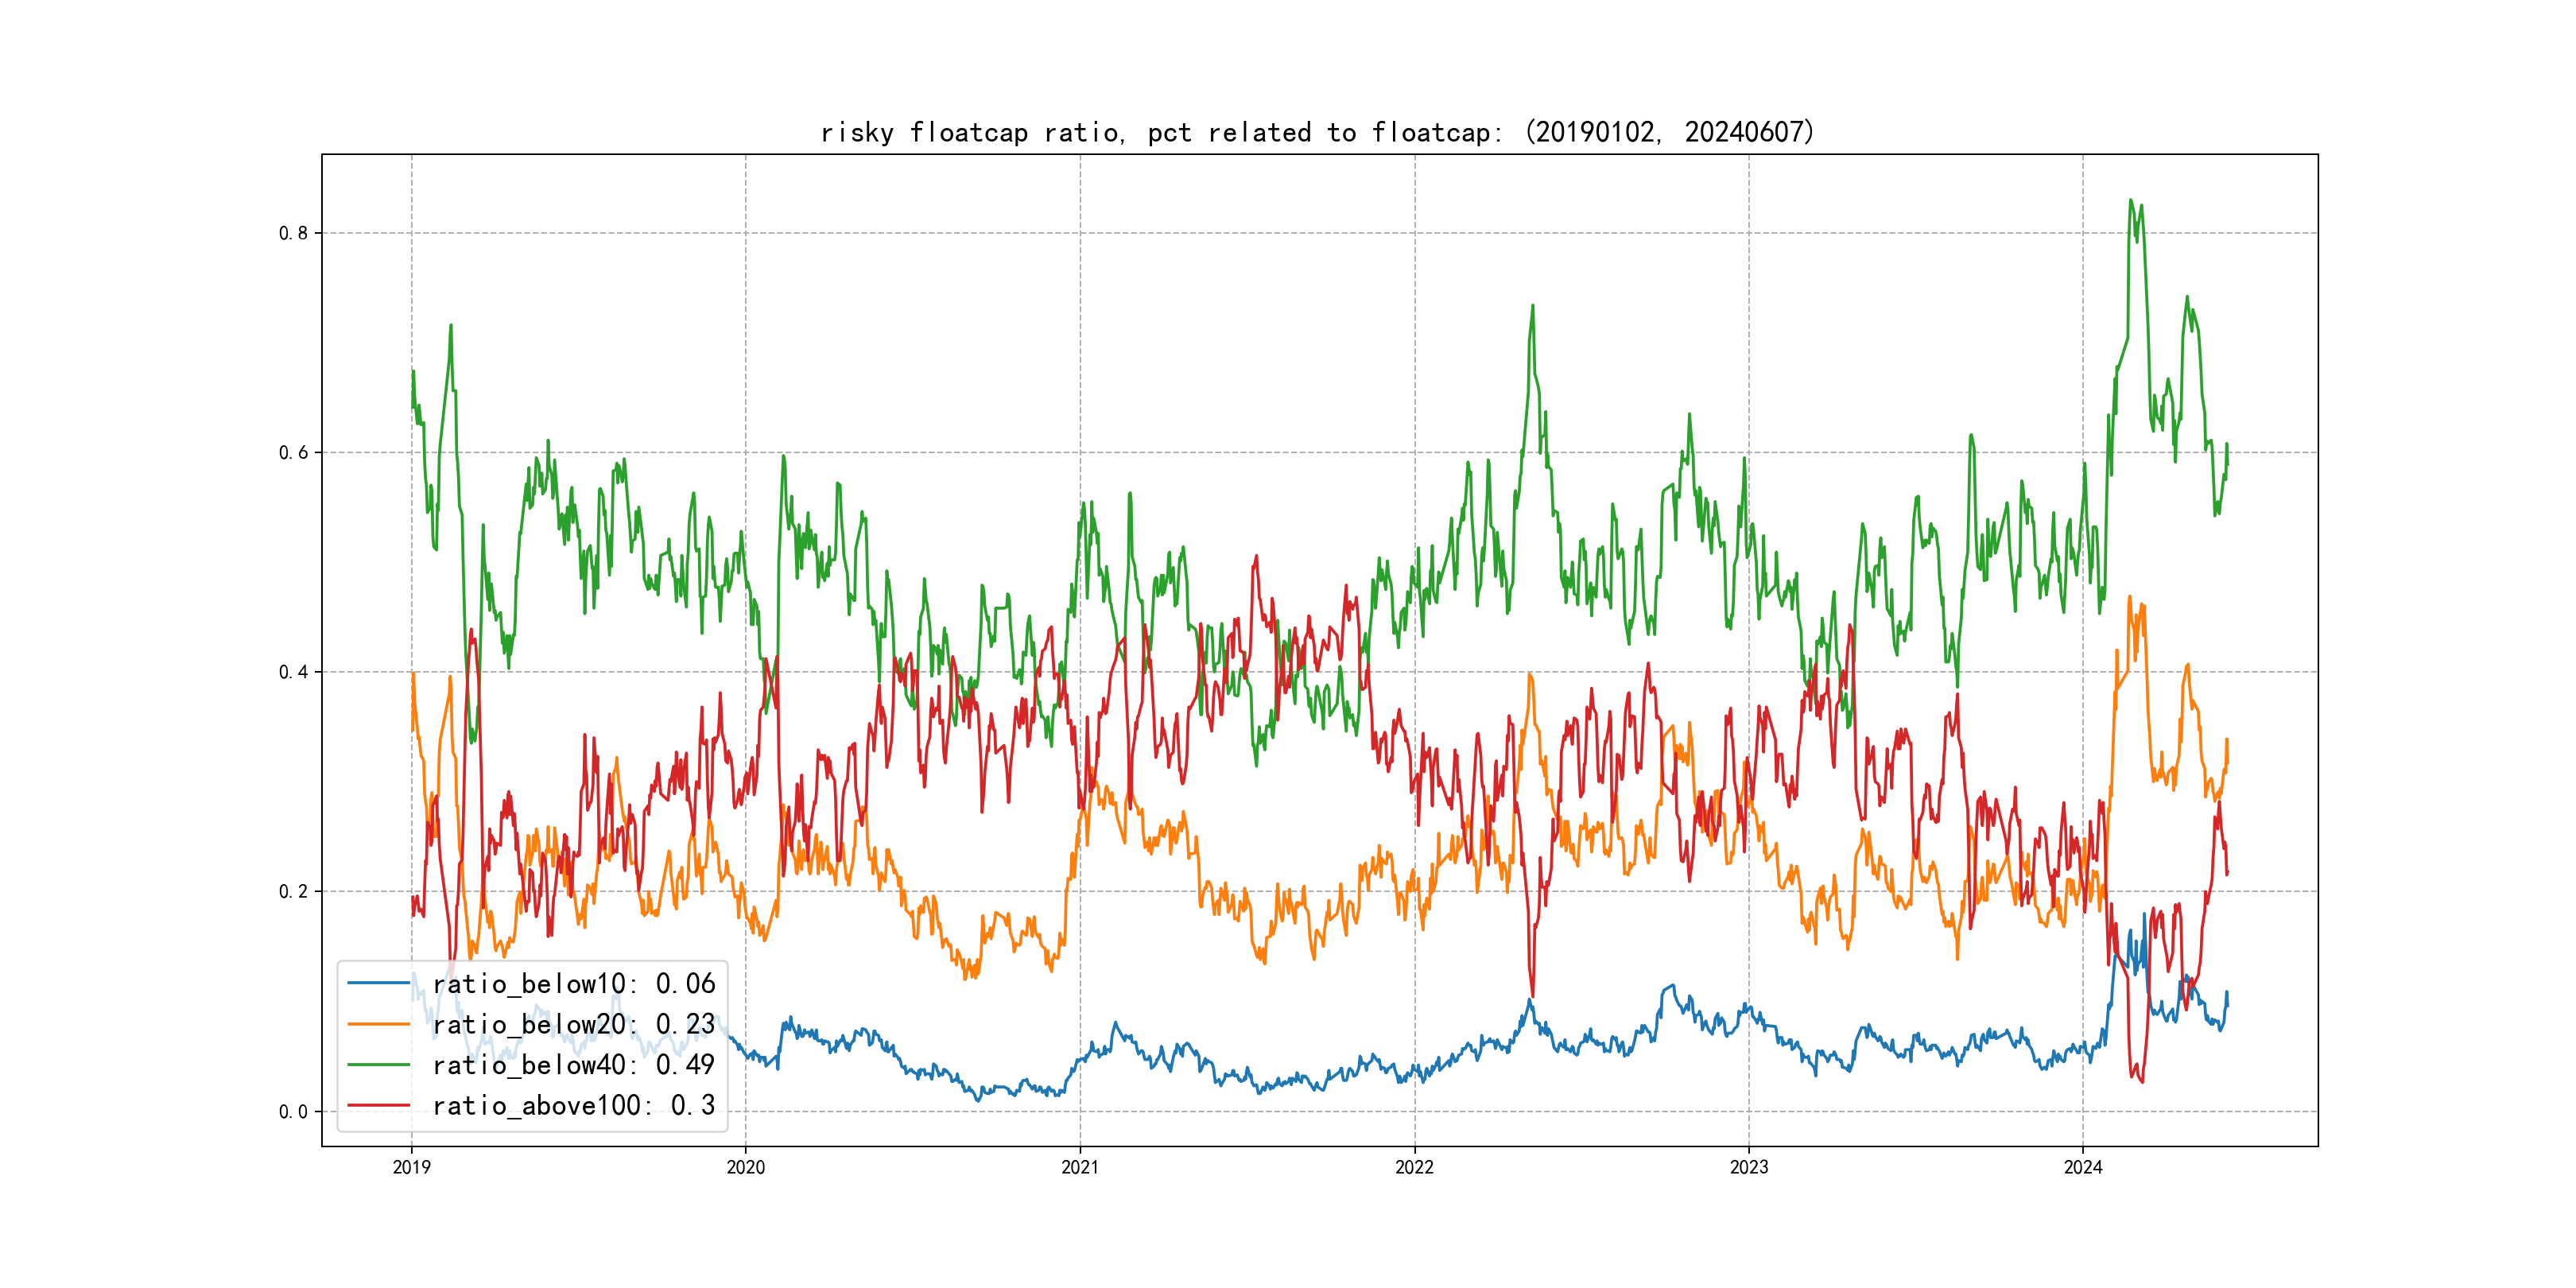Image resolution: width=2576 pixels, height=1288 pixels.
Task: Click the 2021 x-axis tick label
Action: click(x=1080, y=1167)
